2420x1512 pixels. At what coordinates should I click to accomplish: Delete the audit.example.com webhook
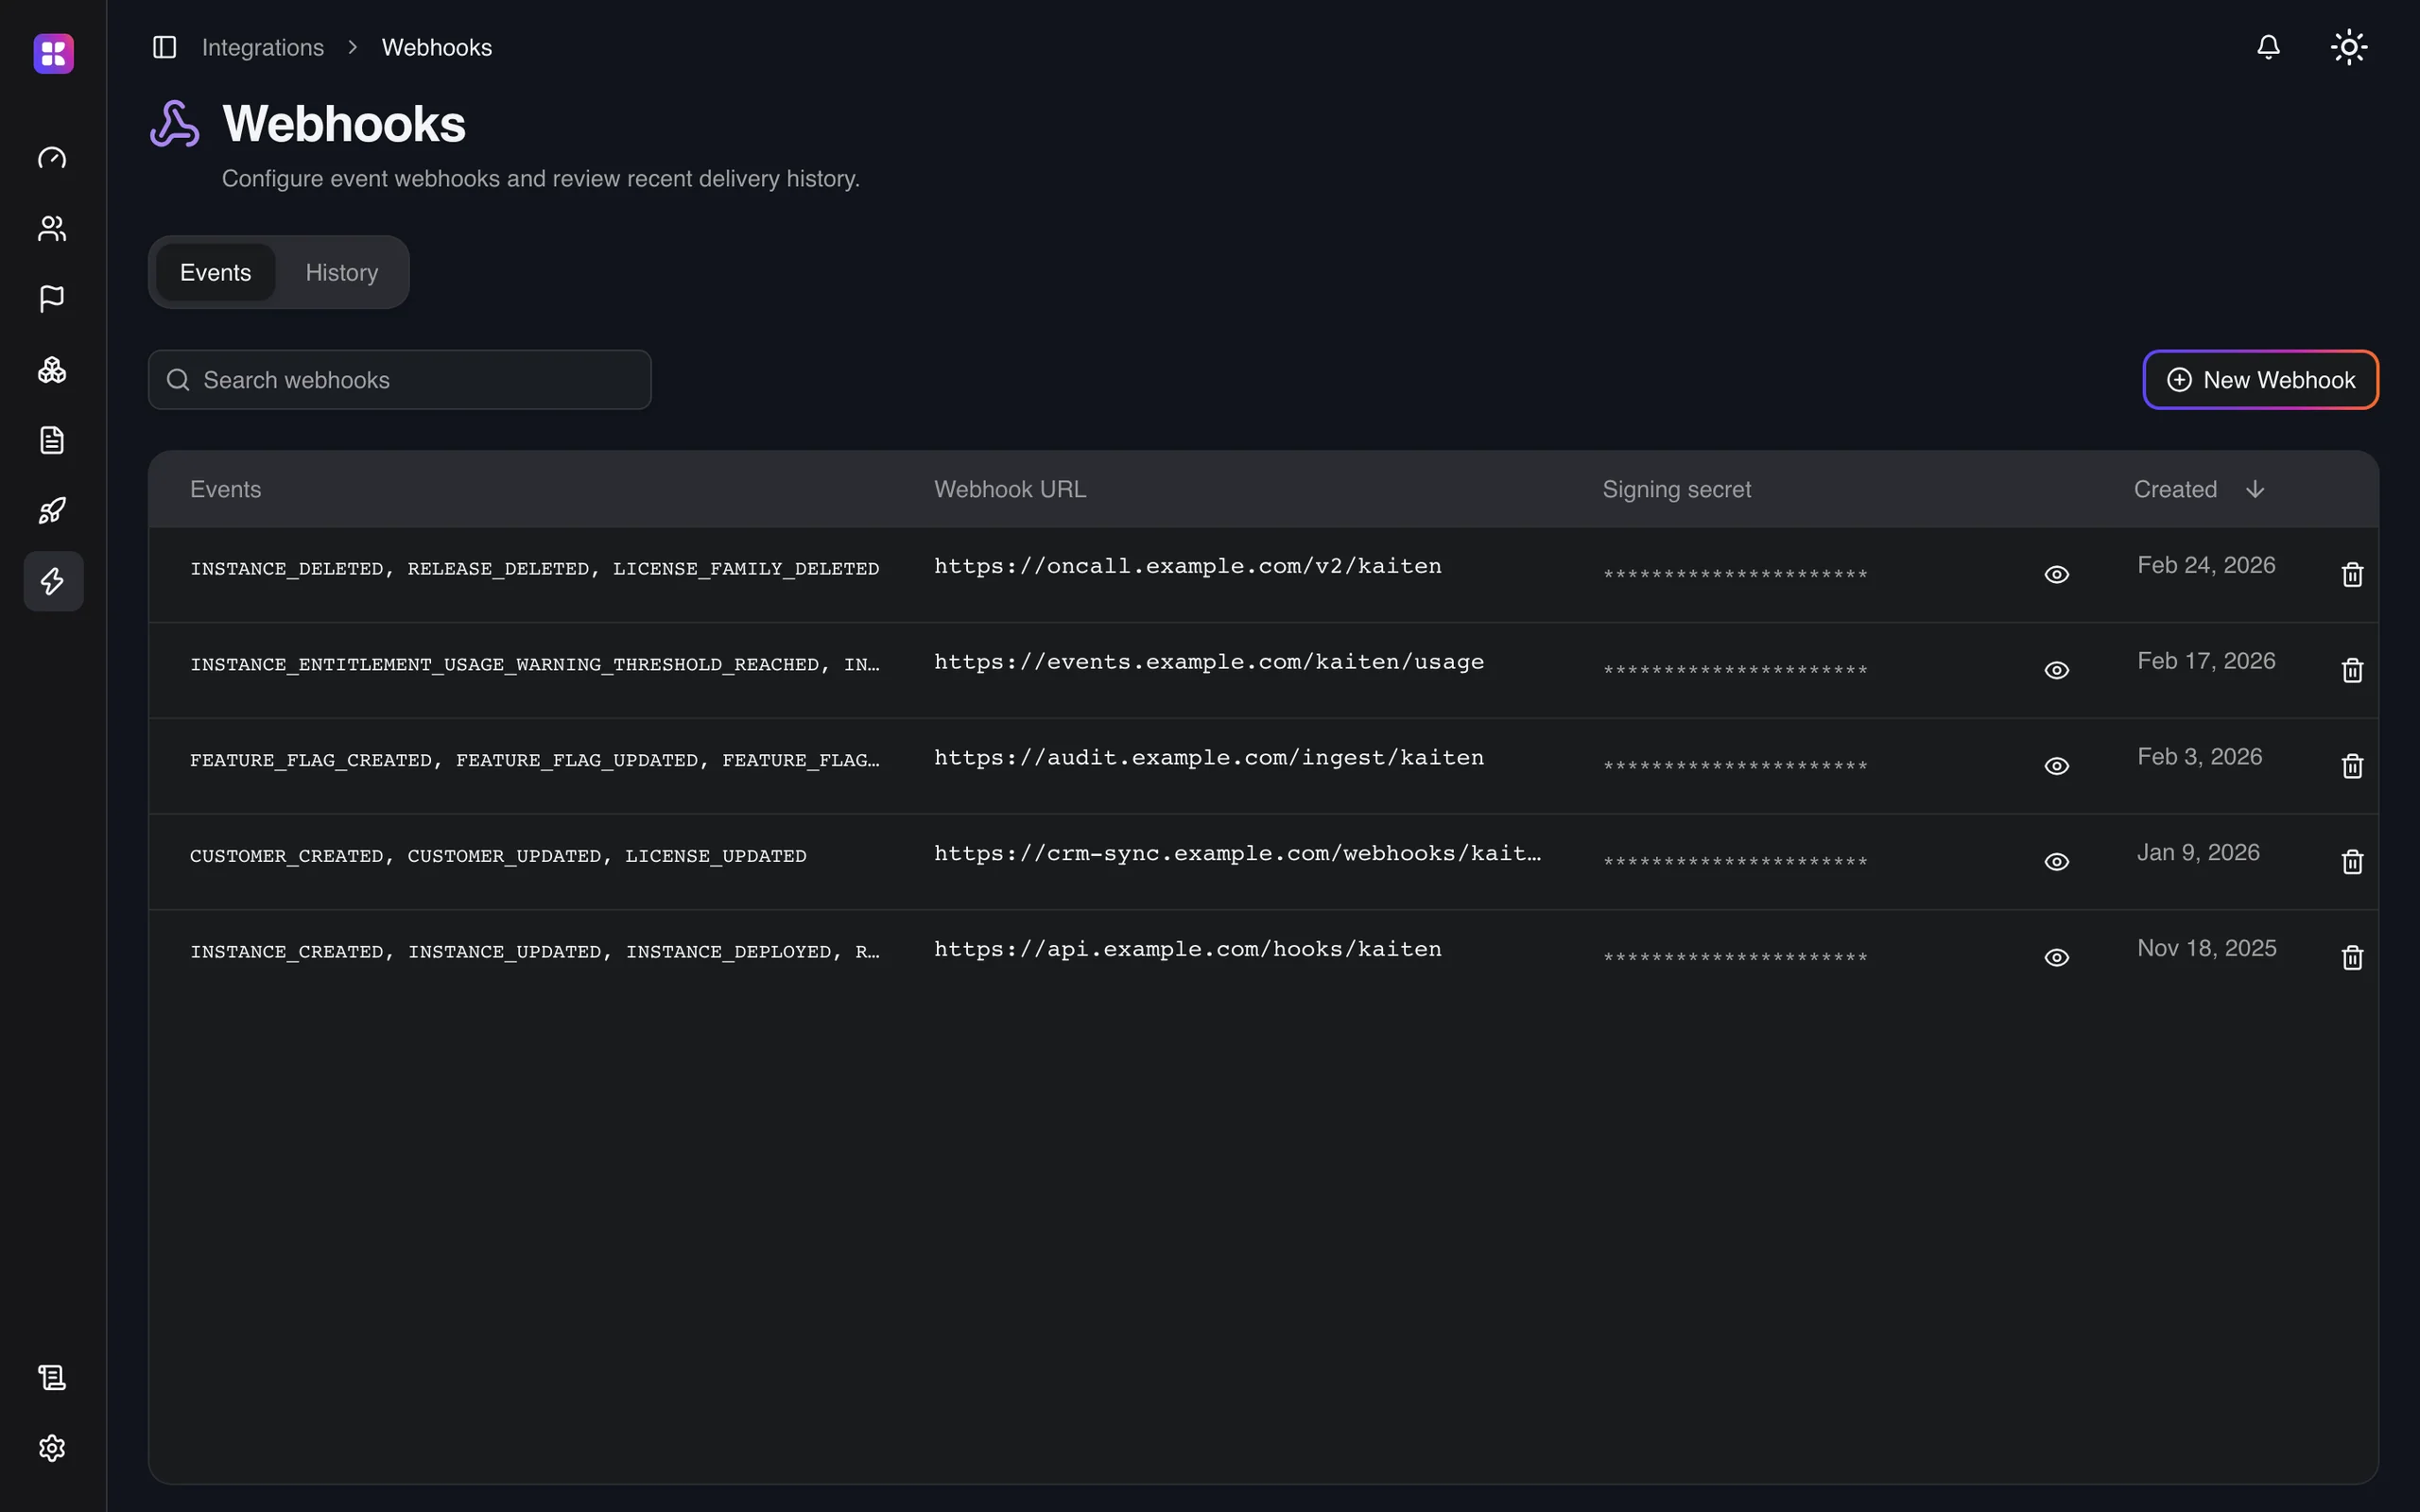pos(2352,766)
